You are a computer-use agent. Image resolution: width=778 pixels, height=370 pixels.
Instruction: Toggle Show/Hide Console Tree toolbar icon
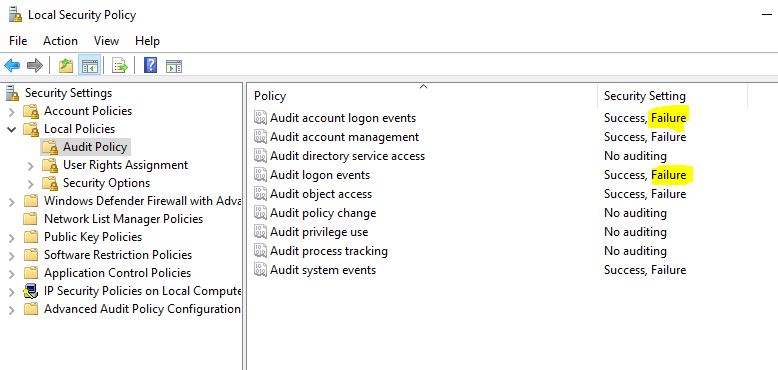(x=90, y=65)
